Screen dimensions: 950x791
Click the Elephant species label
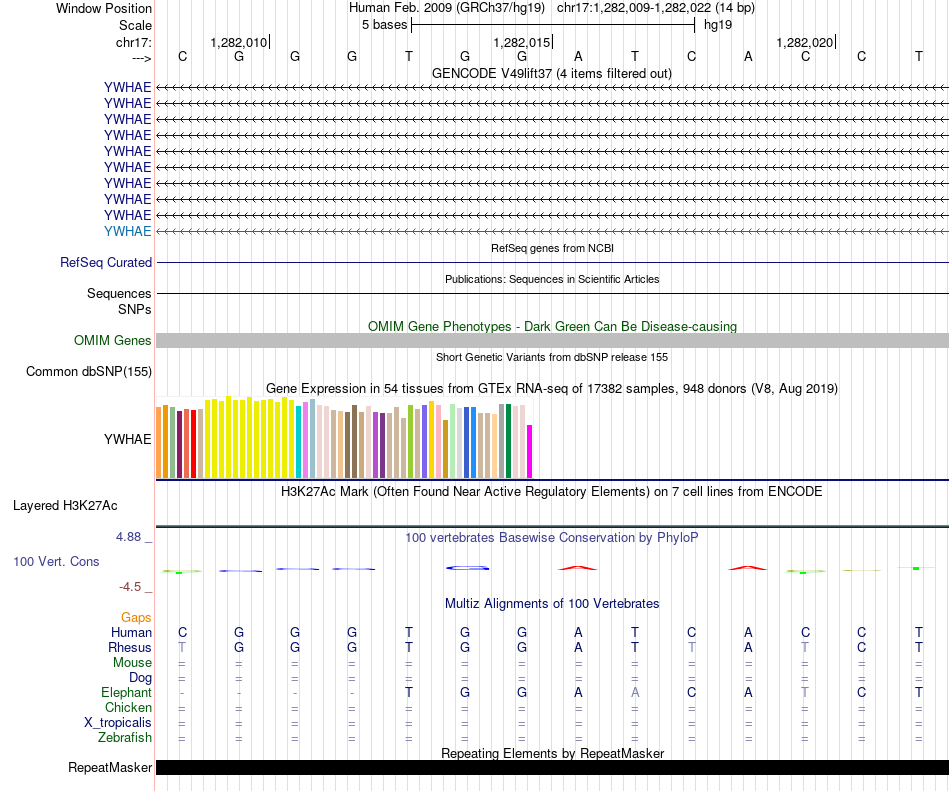click(126, 693)
